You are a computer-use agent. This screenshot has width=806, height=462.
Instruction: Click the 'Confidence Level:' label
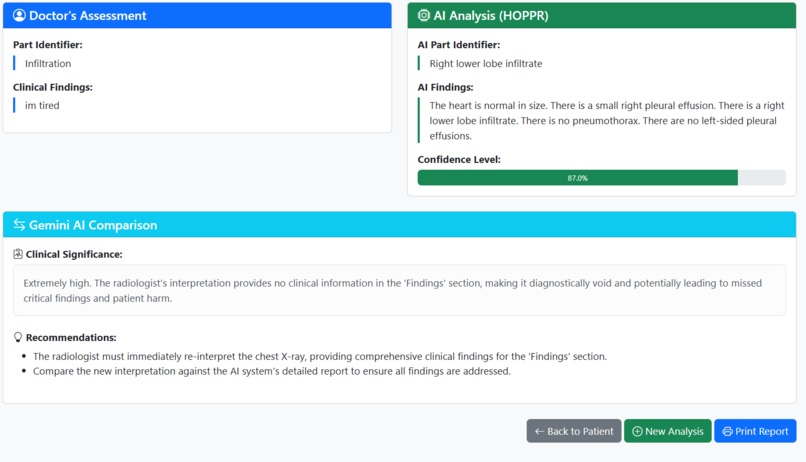459,159
